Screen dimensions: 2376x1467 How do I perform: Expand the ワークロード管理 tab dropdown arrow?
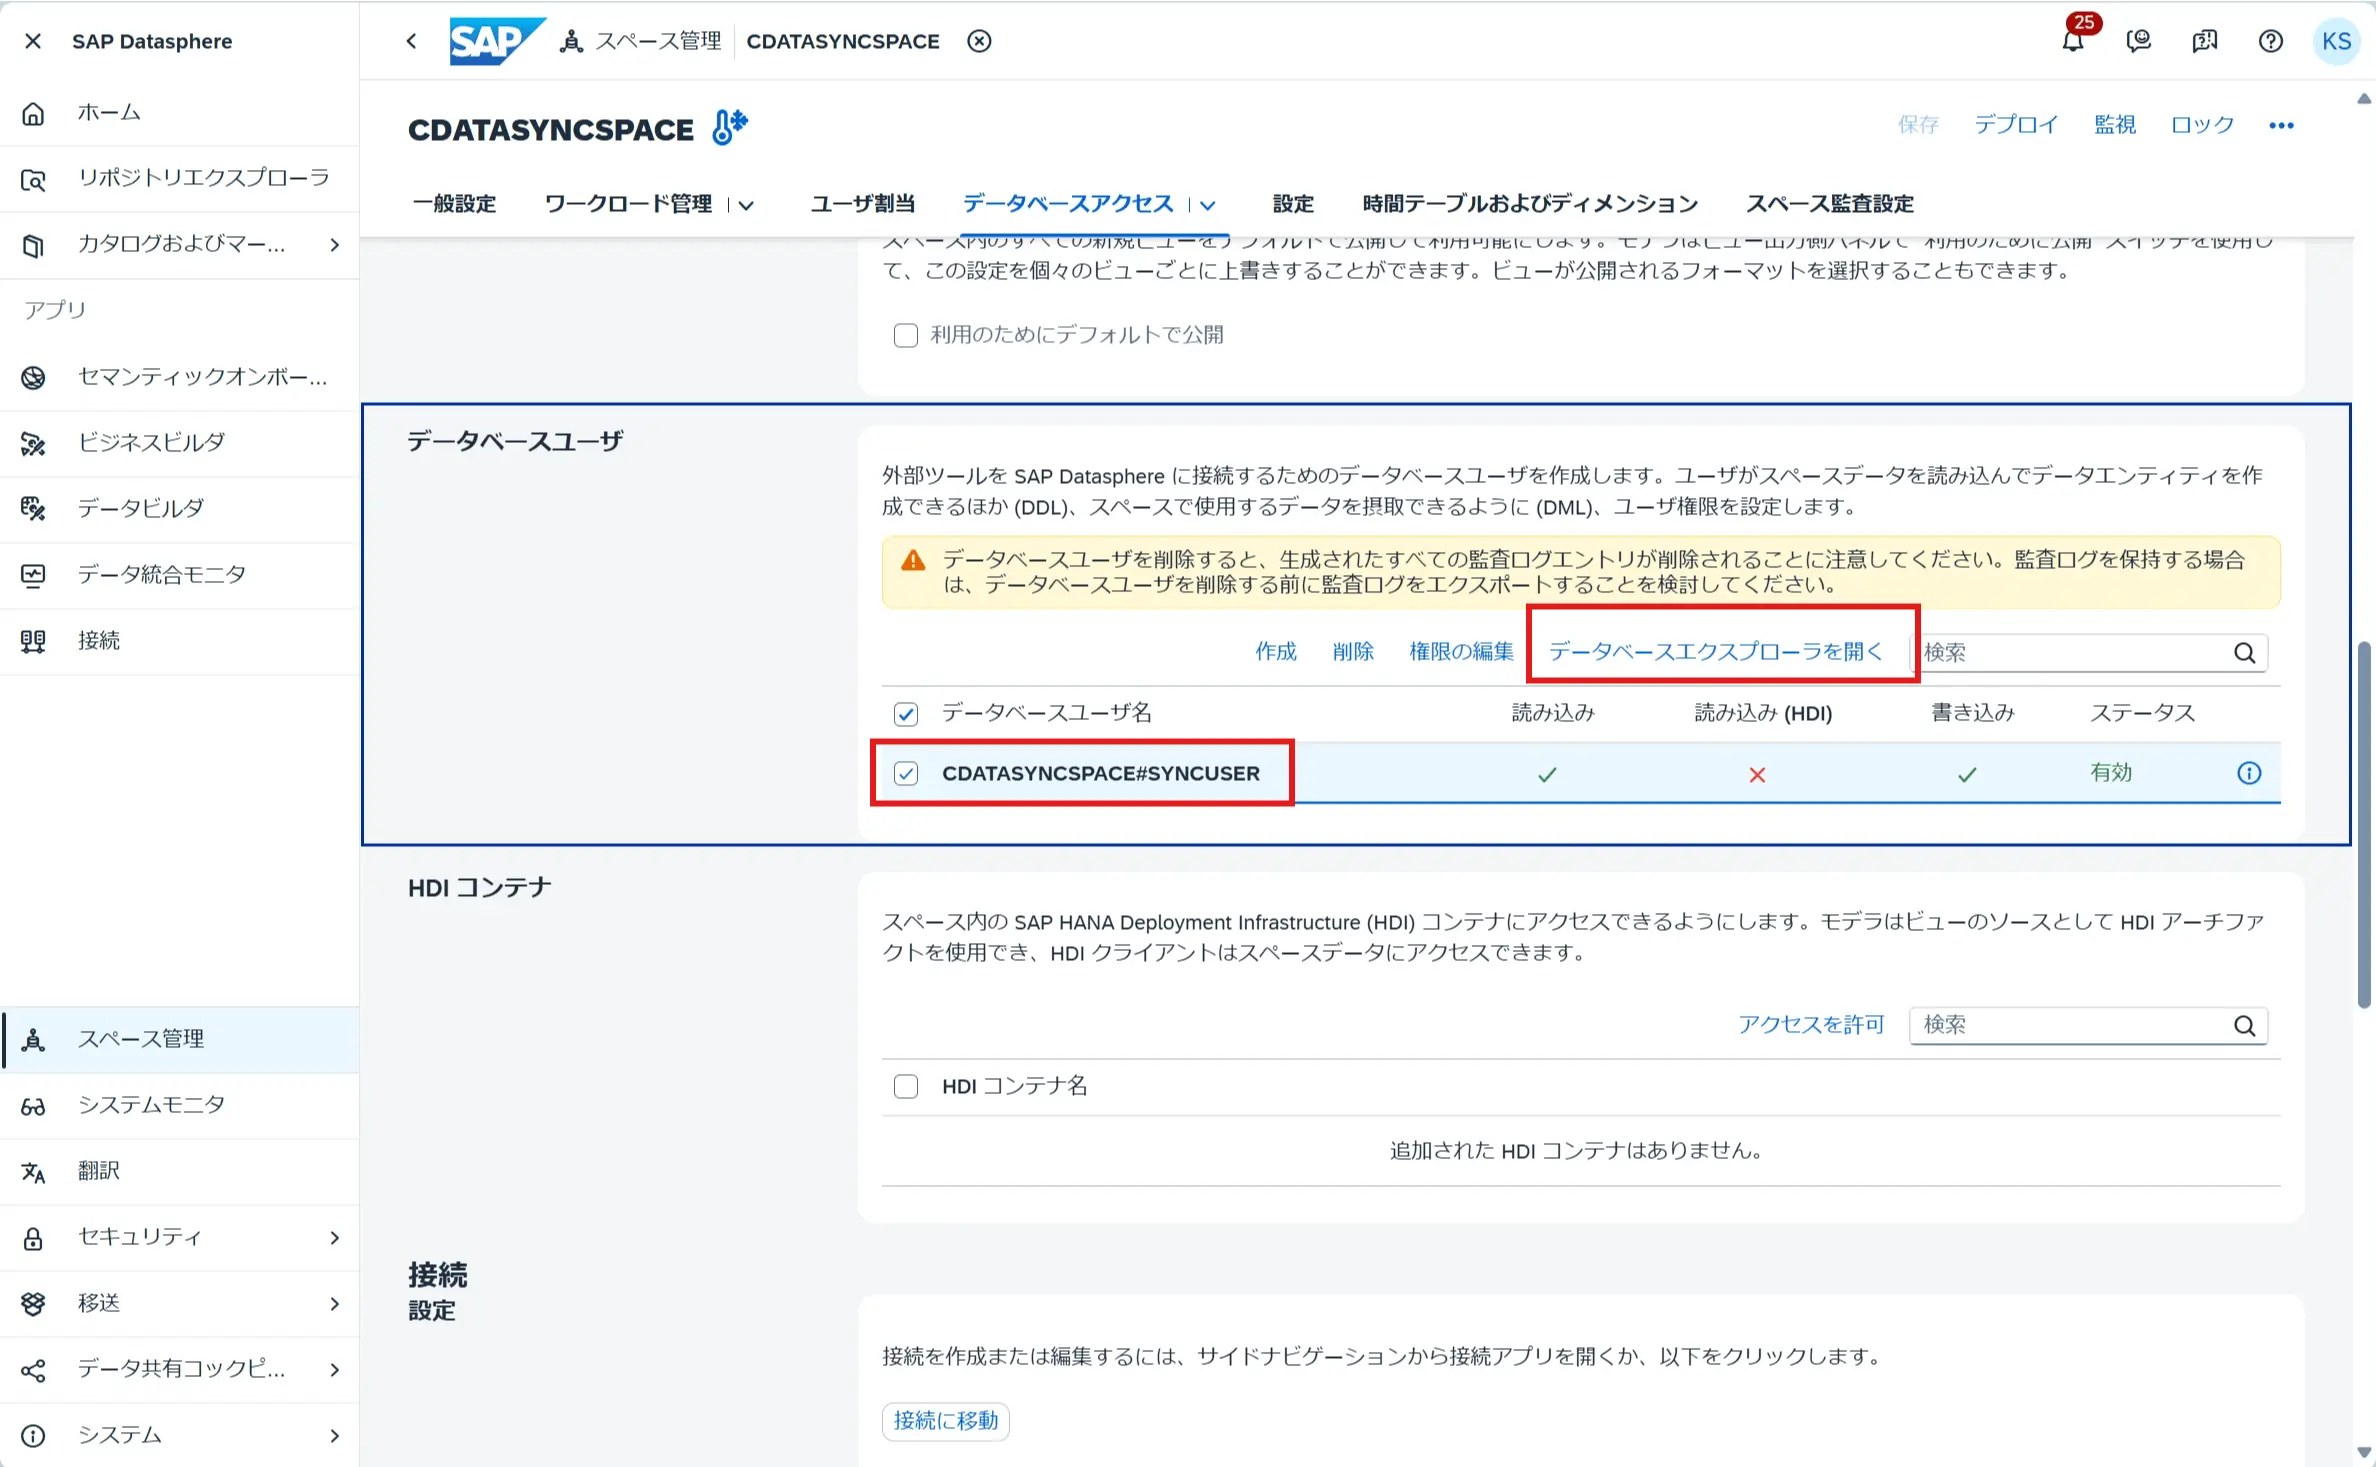tap(746, 205)
